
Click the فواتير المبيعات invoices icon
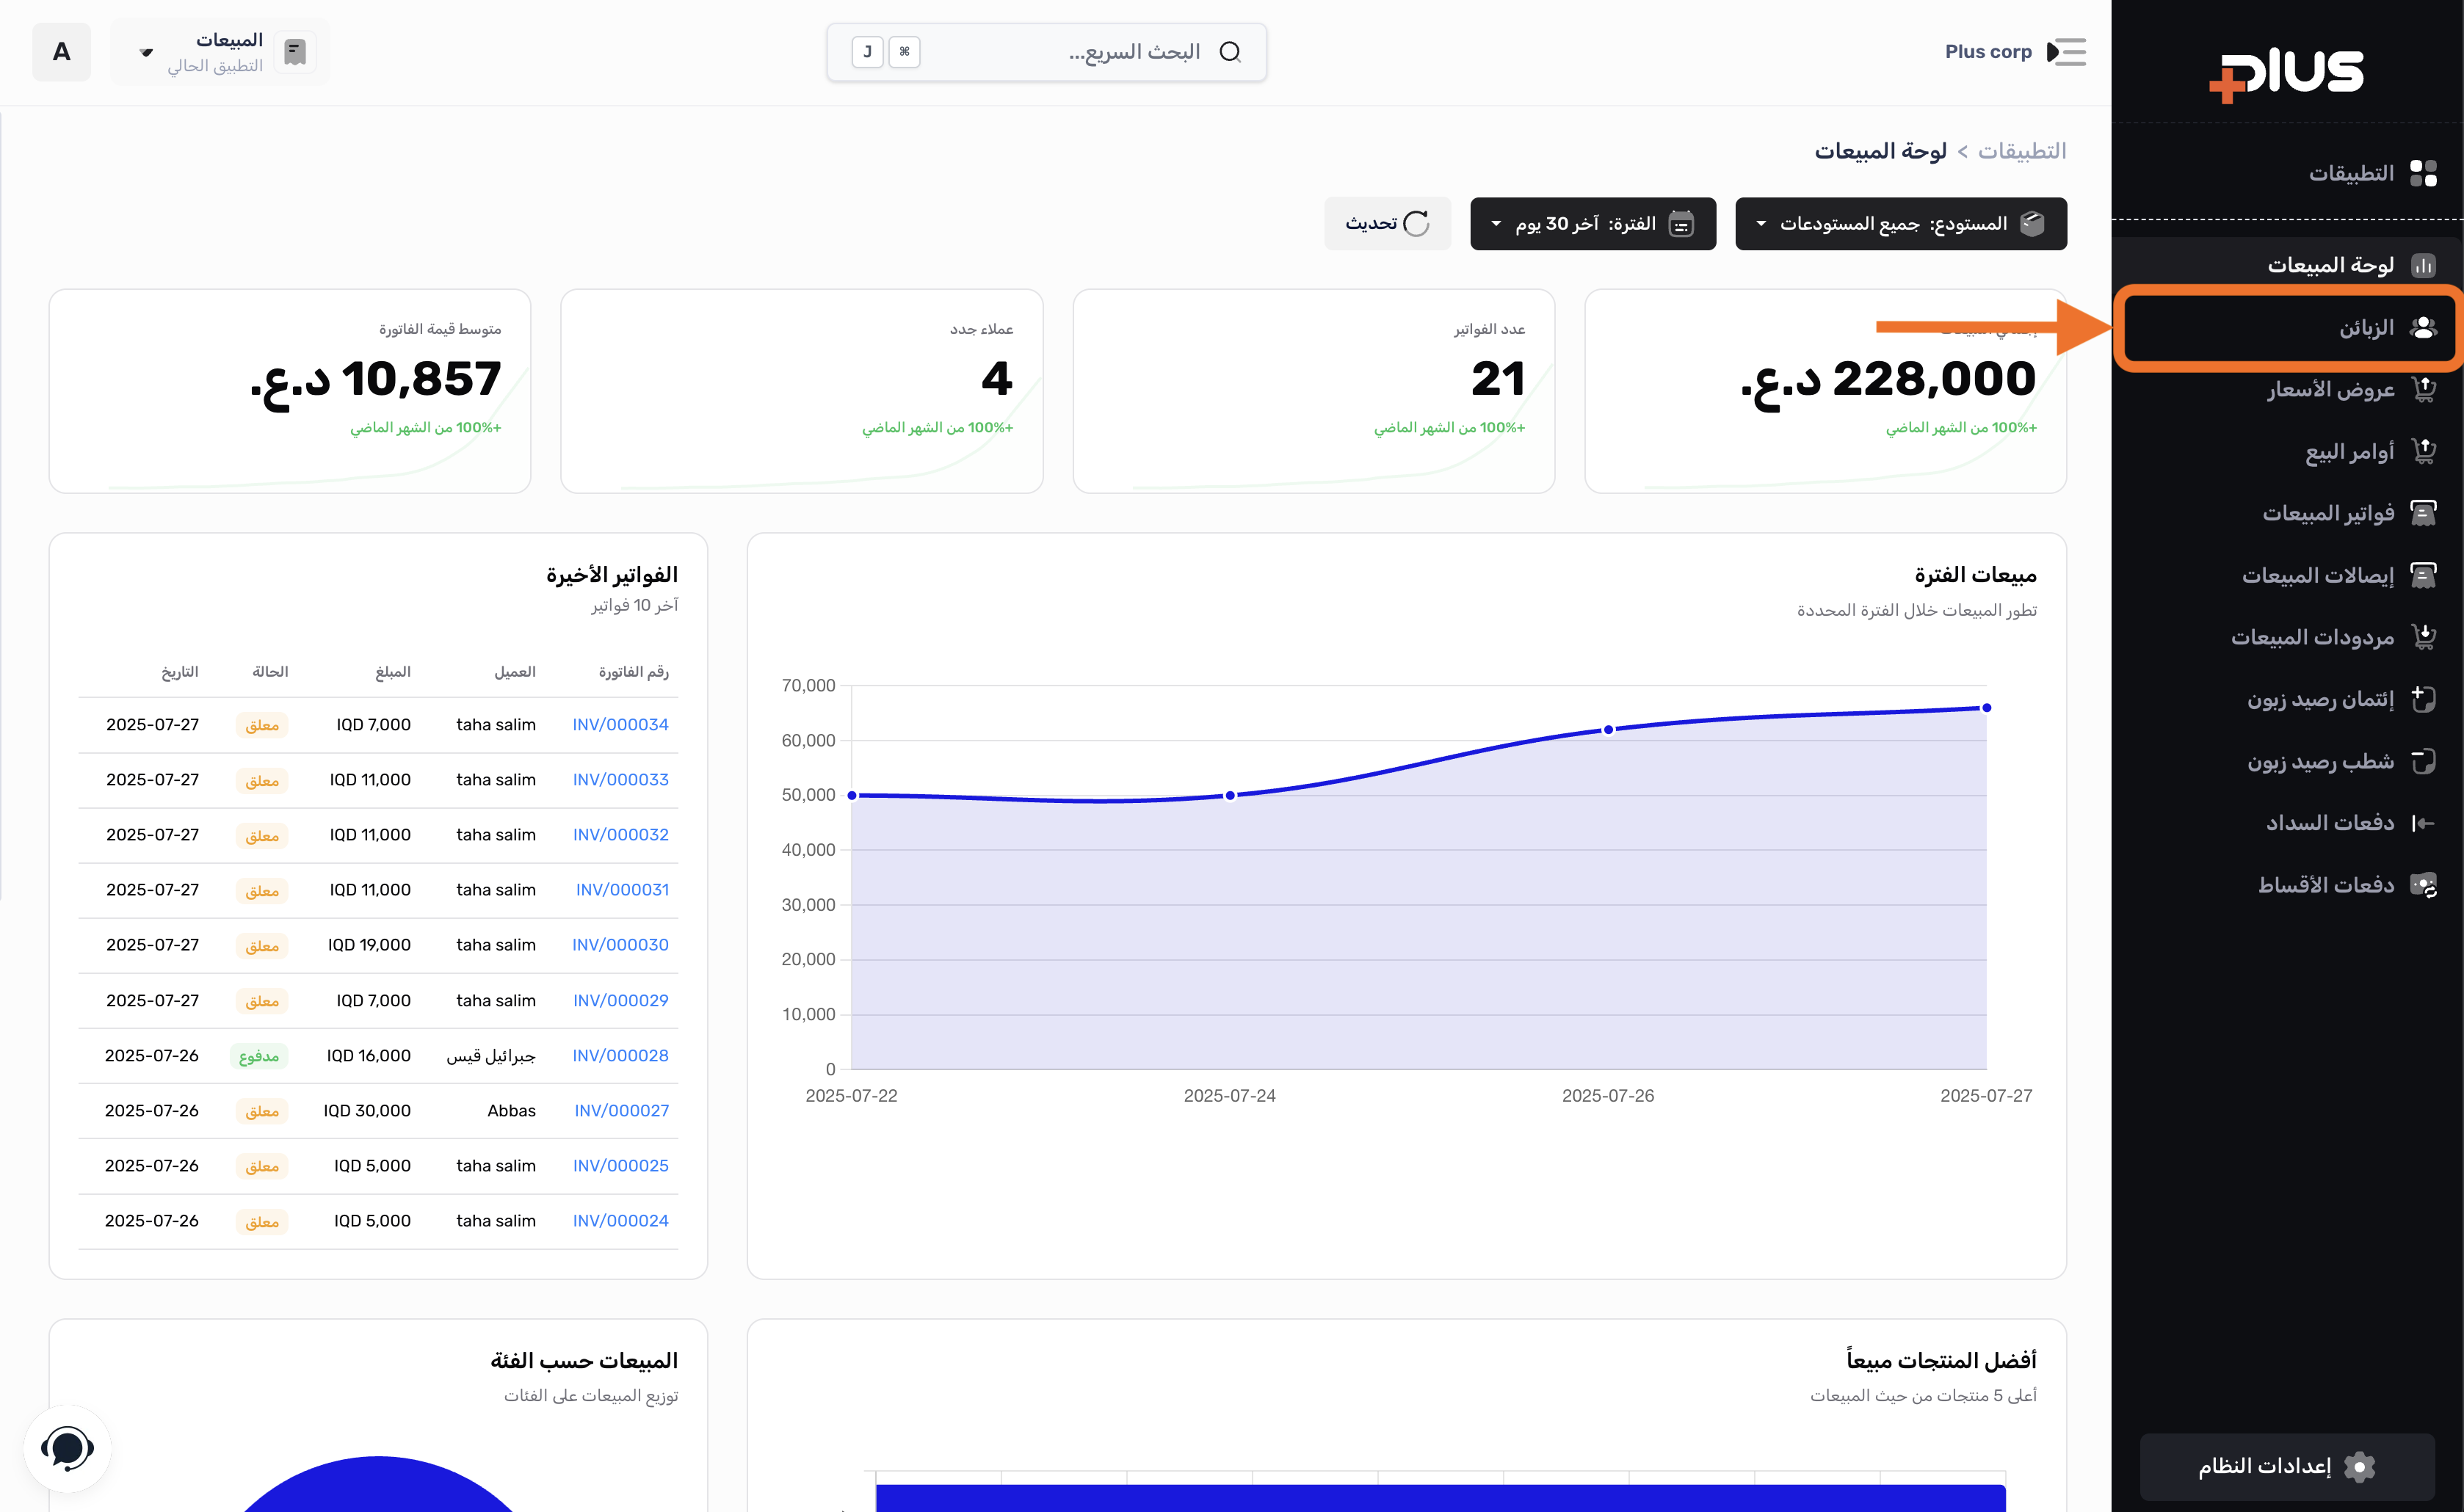tap(2423, 514)
